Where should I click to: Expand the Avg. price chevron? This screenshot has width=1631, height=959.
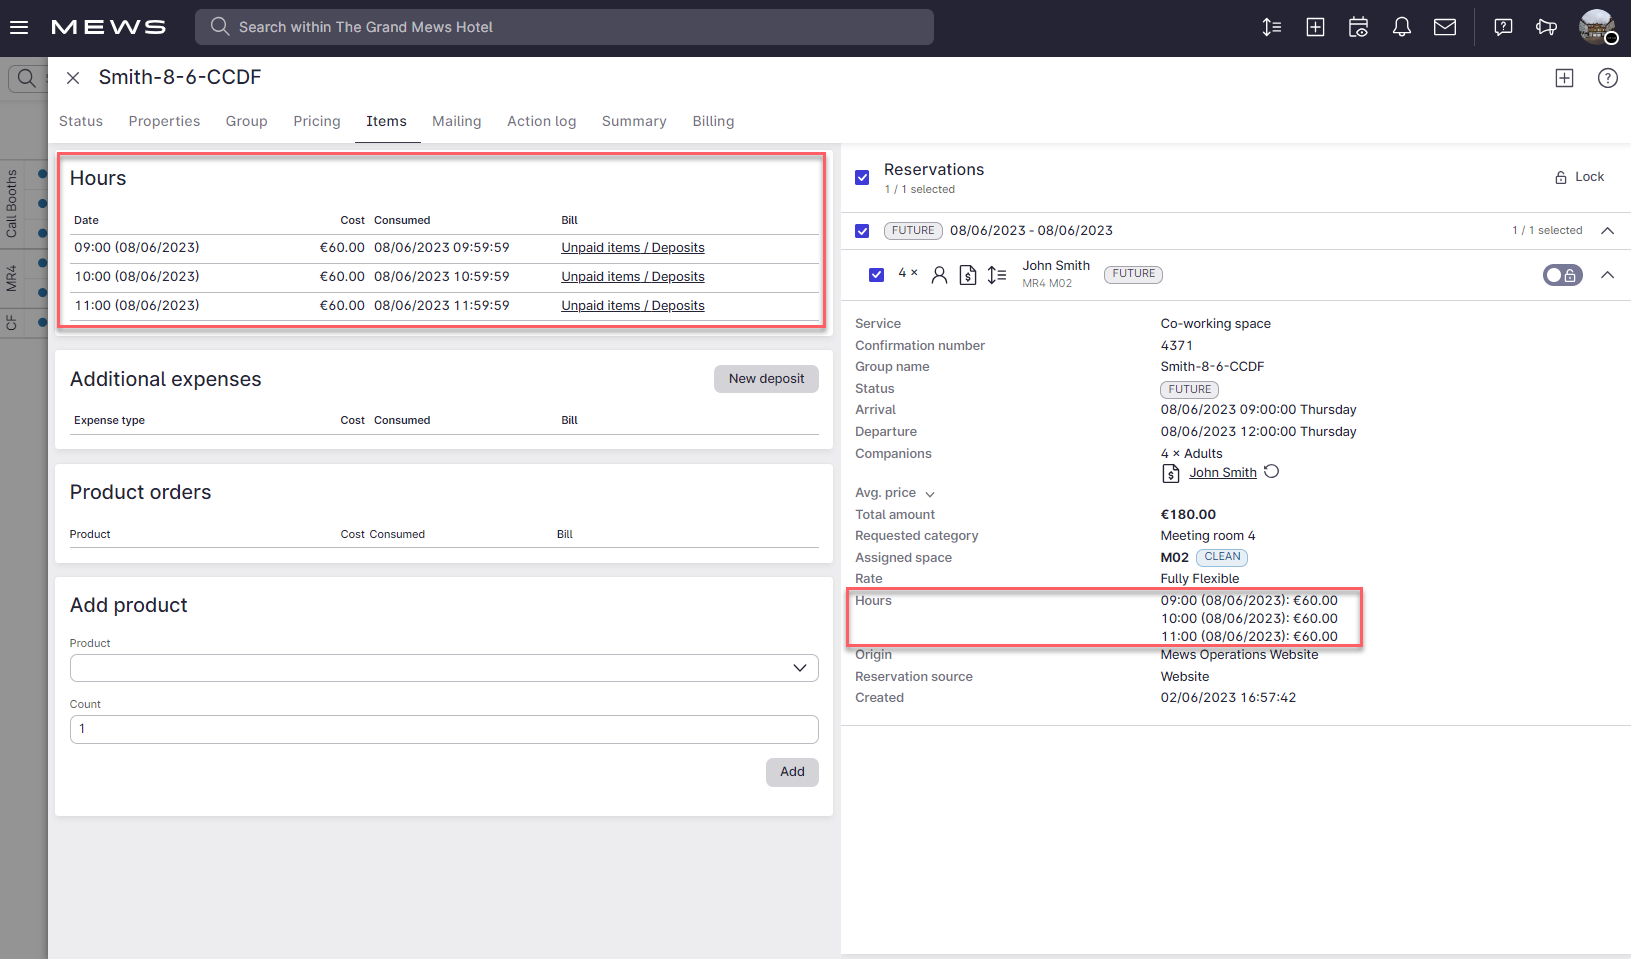(x=929, y=494)
